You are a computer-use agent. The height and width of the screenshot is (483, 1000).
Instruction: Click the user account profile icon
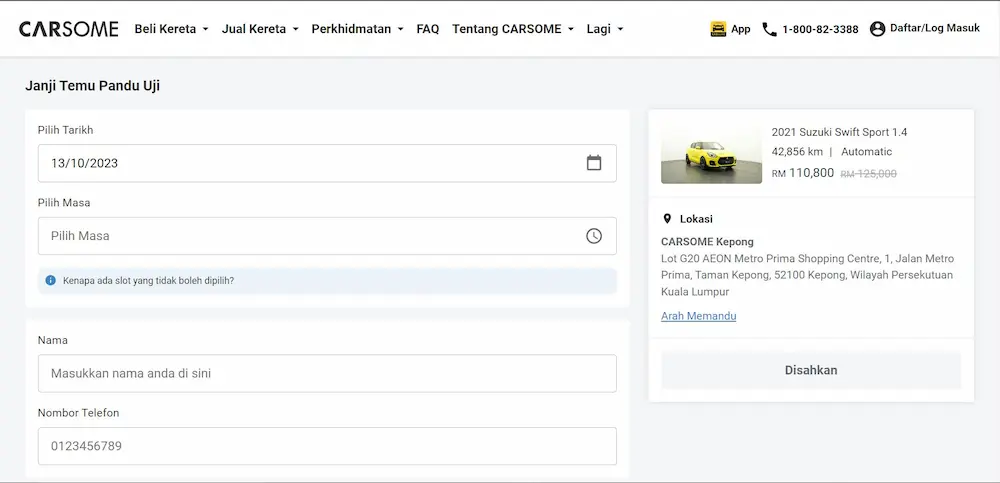878,29
